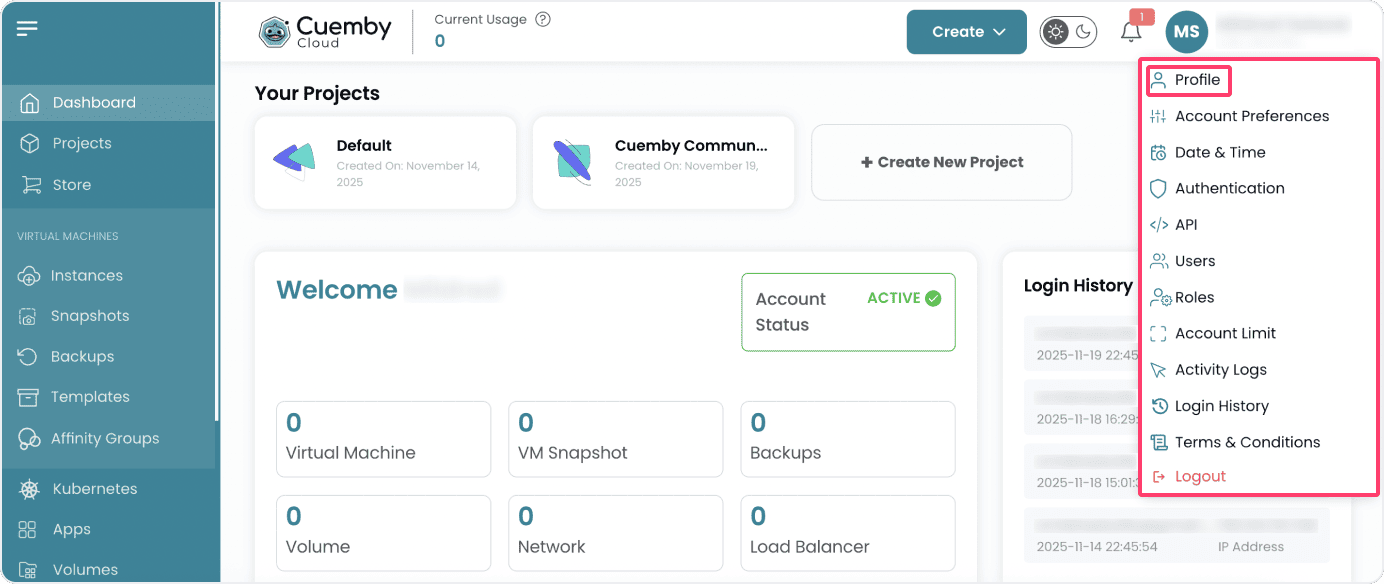
Task: Expand the Create dropdown button
Action: coord(966,32)
